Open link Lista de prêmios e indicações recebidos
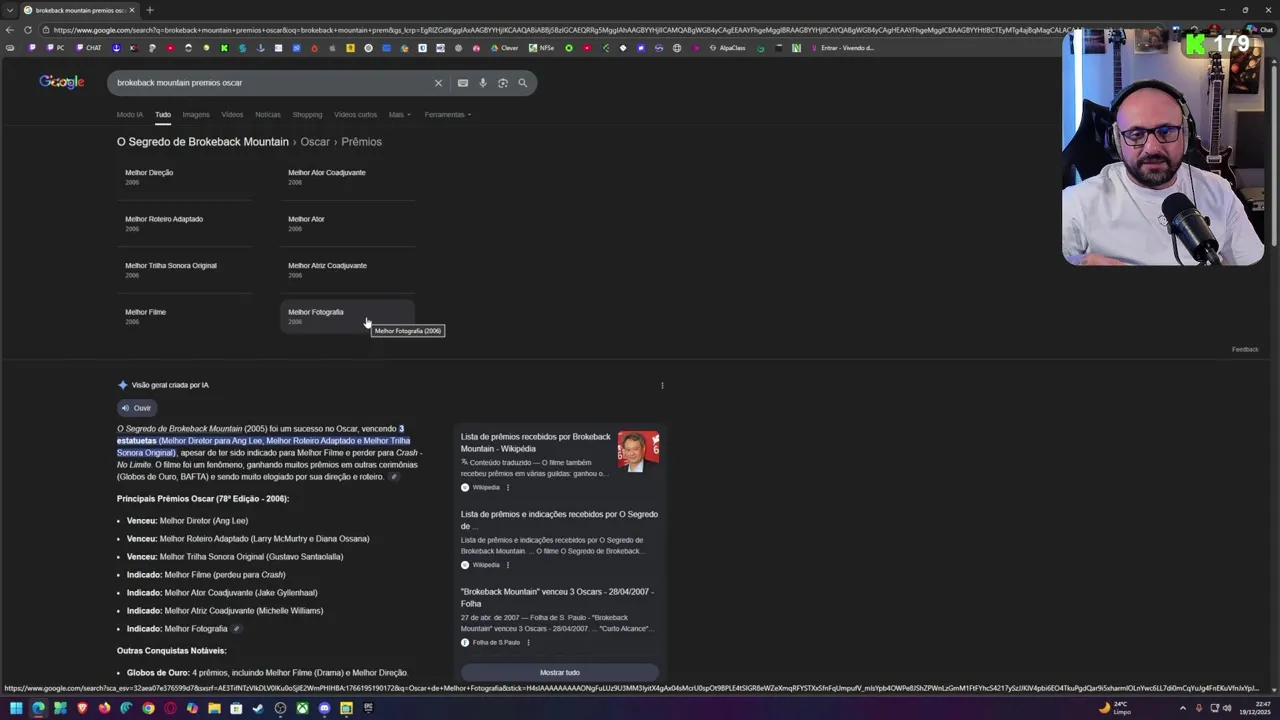This screenshot has height=720, width=1280. coord(559,520)
